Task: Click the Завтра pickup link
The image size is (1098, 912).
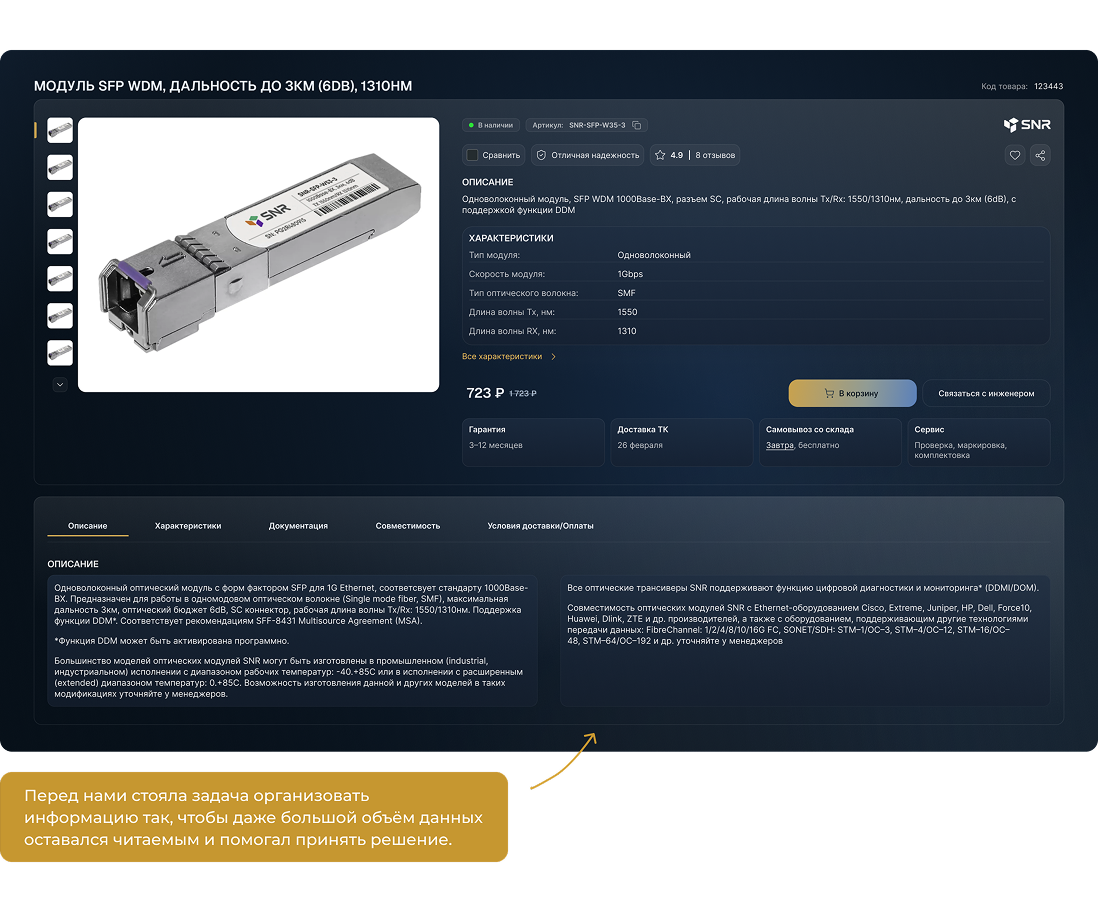Action: click(780, 445)
